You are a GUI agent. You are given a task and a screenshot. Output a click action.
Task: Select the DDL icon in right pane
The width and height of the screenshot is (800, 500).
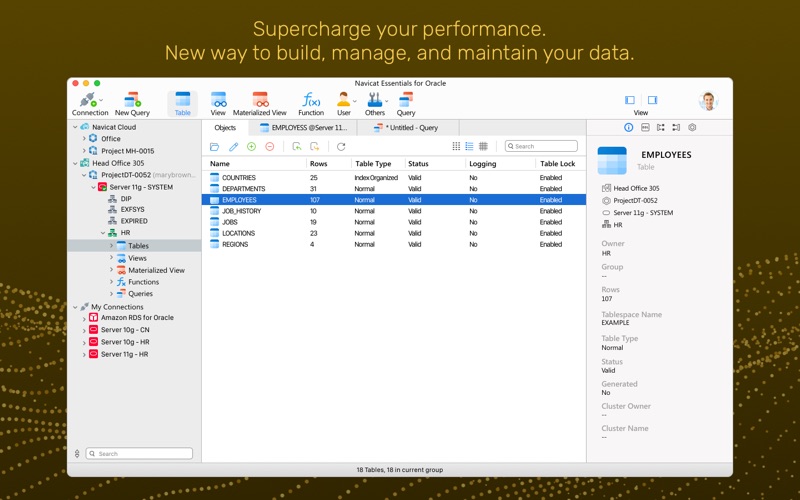click(x=645, y=128)
